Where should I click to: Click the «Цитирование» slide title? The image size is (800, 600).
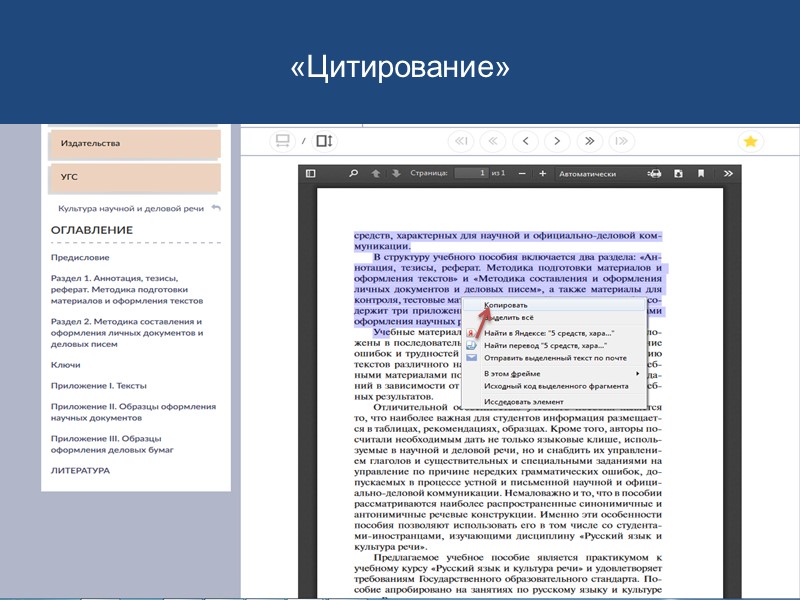pos(400,66)
